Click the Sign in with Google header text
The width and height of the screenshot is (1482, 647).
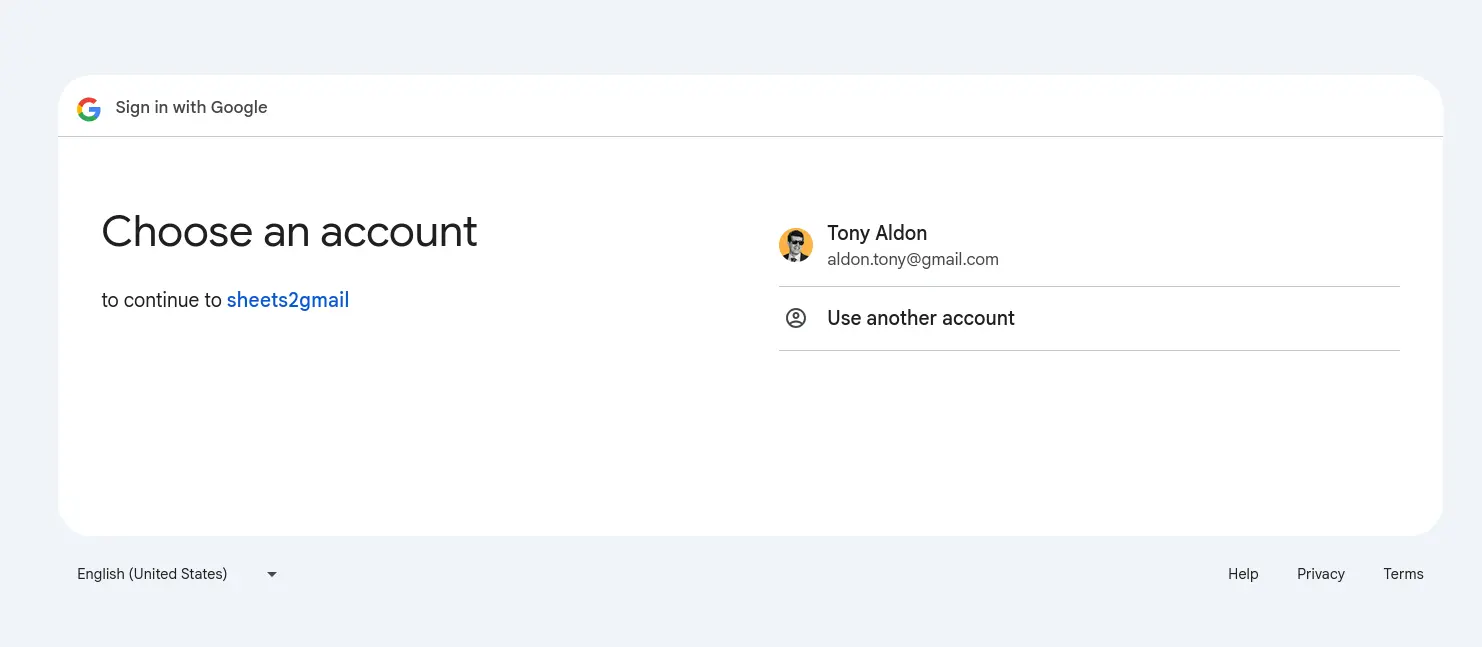[192, 108]
